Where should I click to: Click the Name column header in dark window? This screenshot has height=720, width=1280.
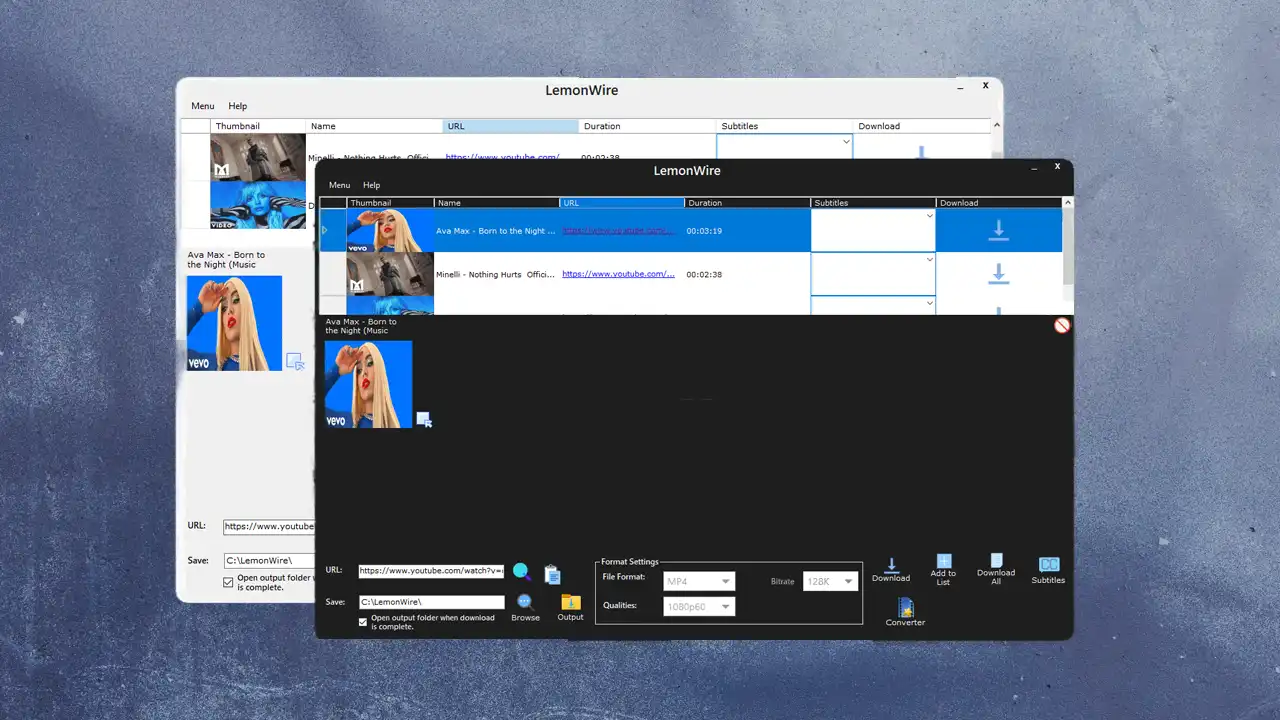pos(497,203)
